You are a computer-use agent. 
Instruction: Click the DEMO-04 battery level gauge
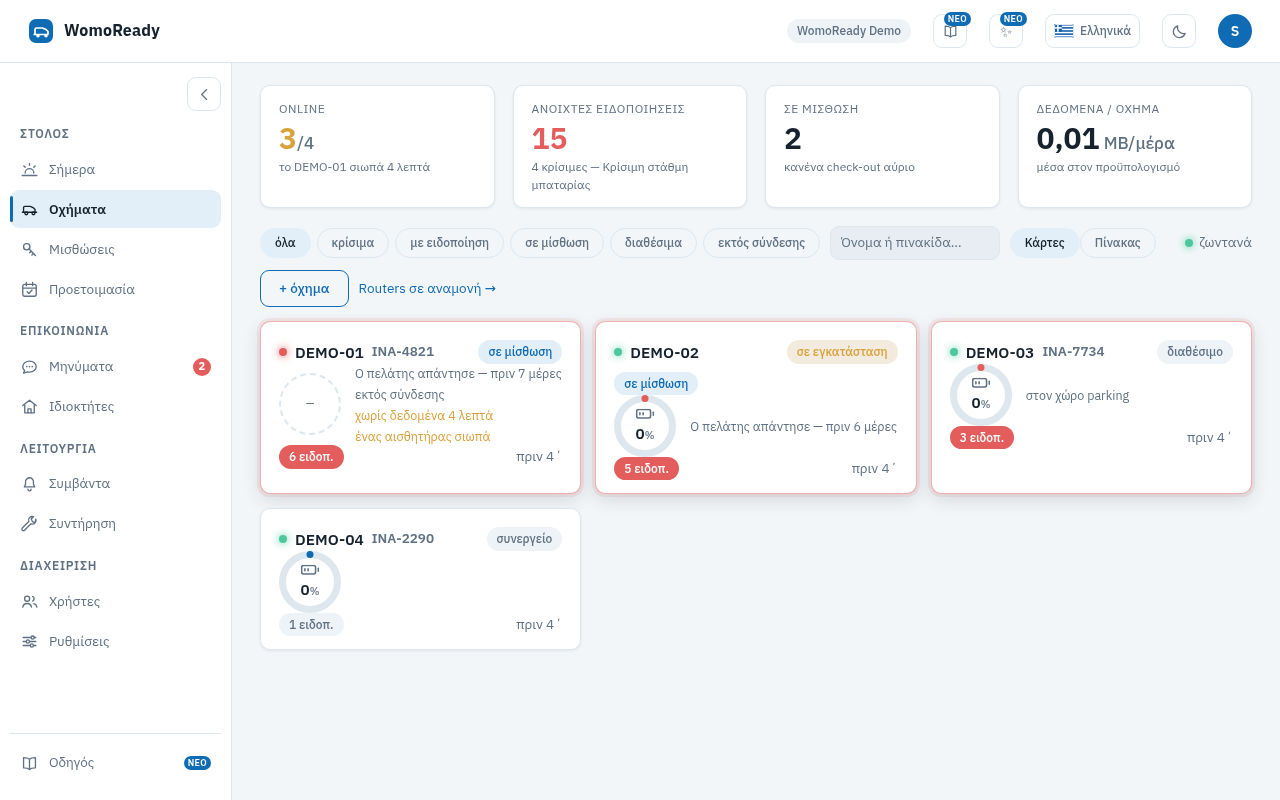(310, 582)
